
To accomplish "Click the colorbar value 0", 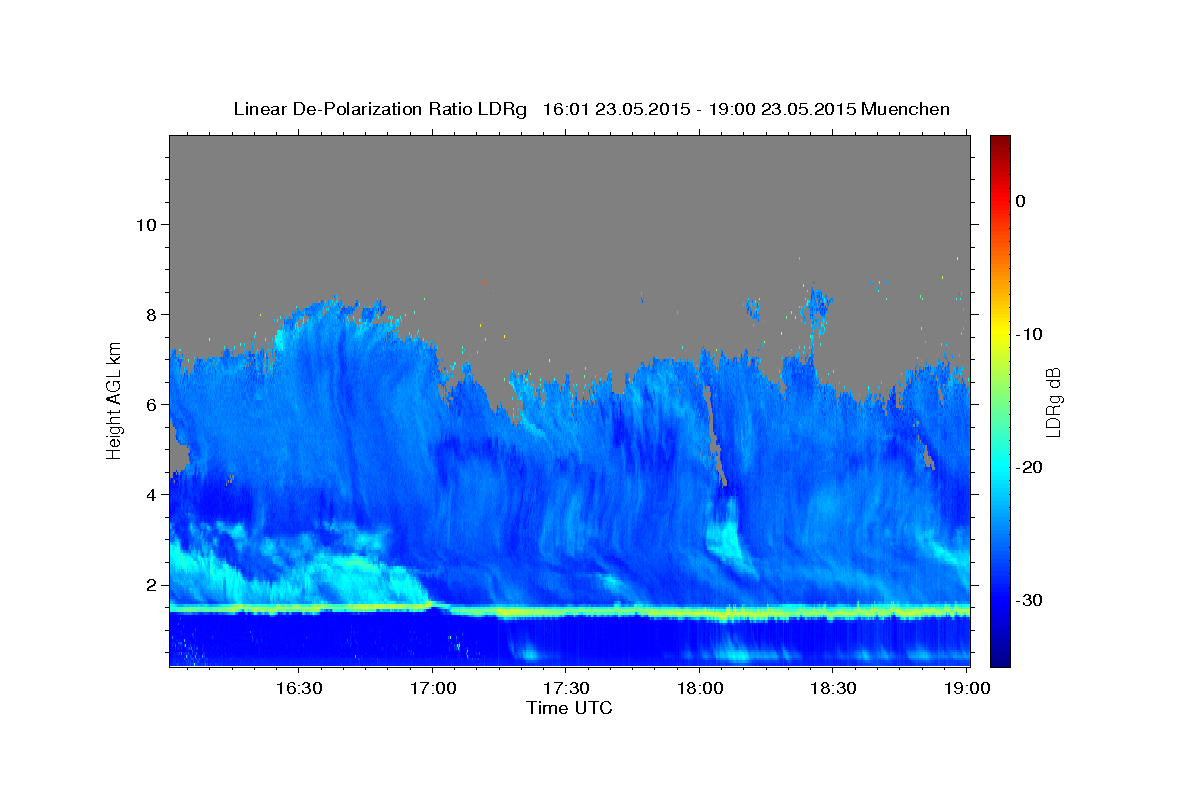I will (1020, 201).
